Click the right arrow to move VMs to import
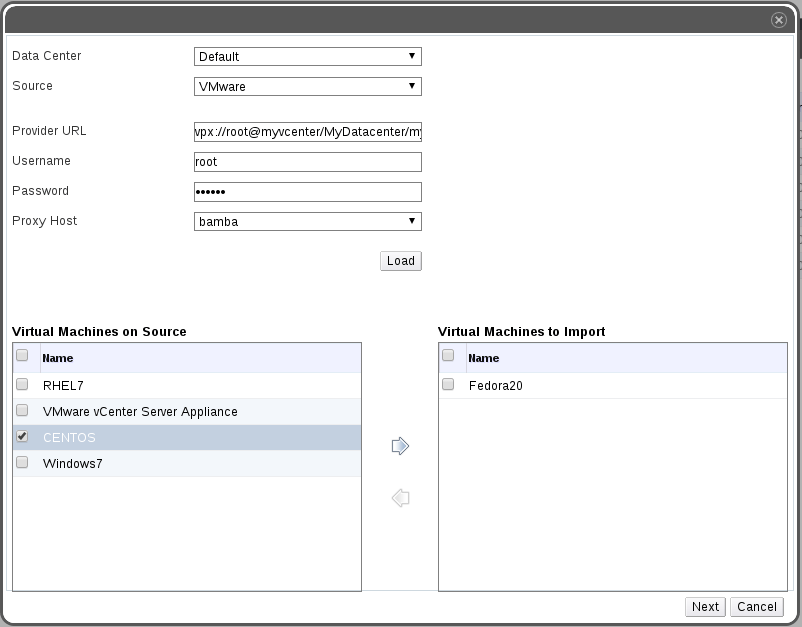 tap(400, 446)
